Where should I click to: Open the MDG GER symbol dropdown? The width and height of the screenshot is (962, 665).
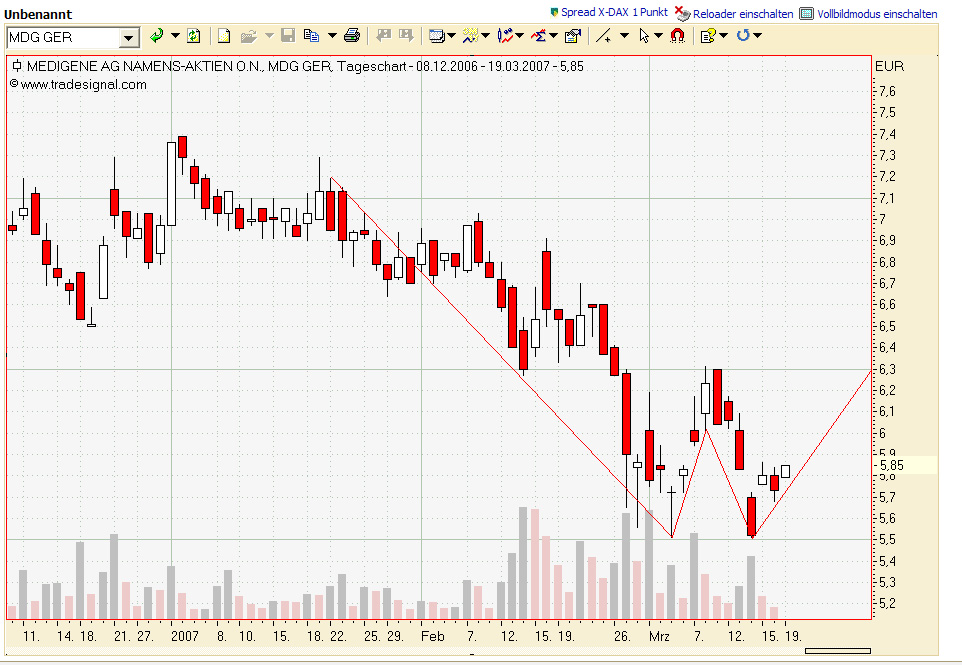pyautogui.click(x=129, y=38)
